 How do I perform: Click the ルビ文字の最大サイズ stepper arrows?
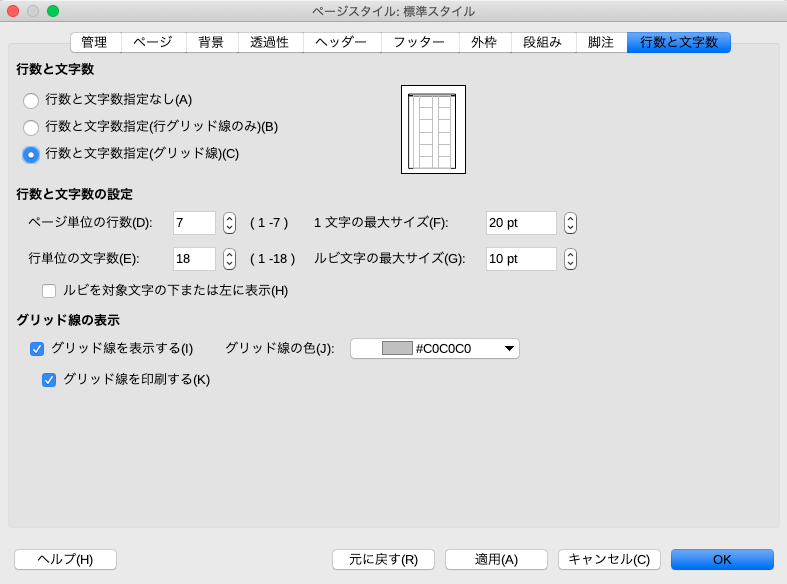click(570, 259)
